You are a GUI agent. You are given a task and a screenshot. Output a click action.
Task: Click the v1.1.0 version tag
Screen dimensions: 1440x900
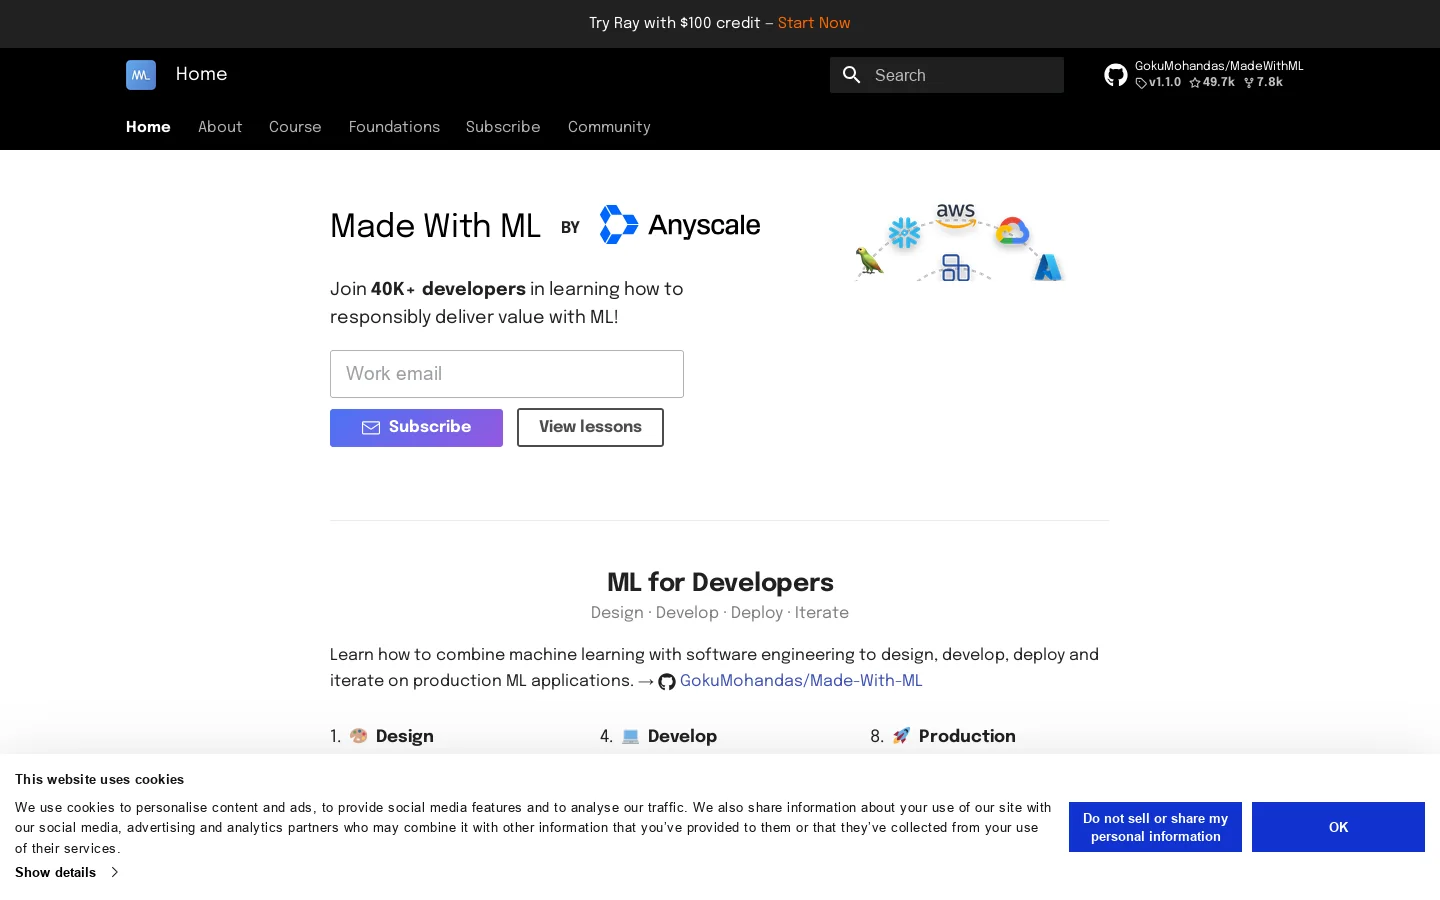(x=1158, y=83)
